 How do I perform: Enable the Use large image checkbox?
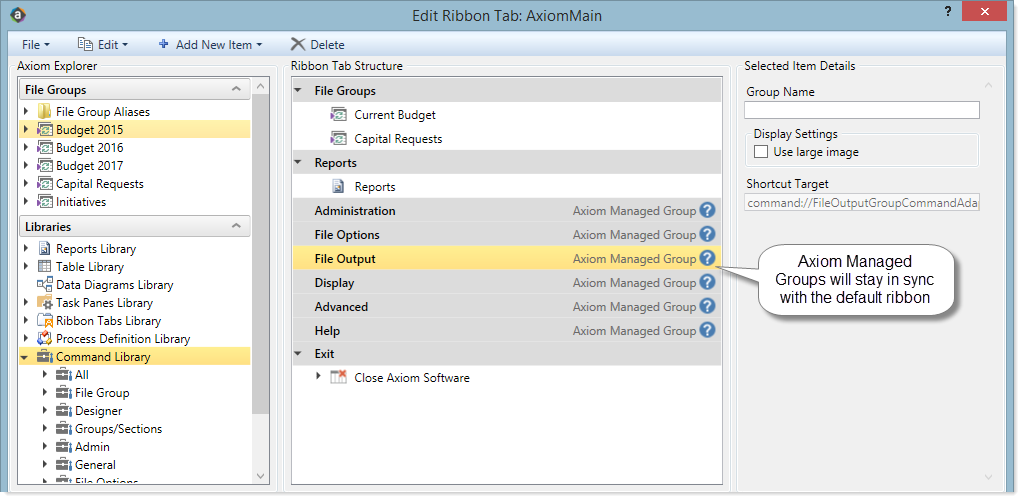point(761,152)
